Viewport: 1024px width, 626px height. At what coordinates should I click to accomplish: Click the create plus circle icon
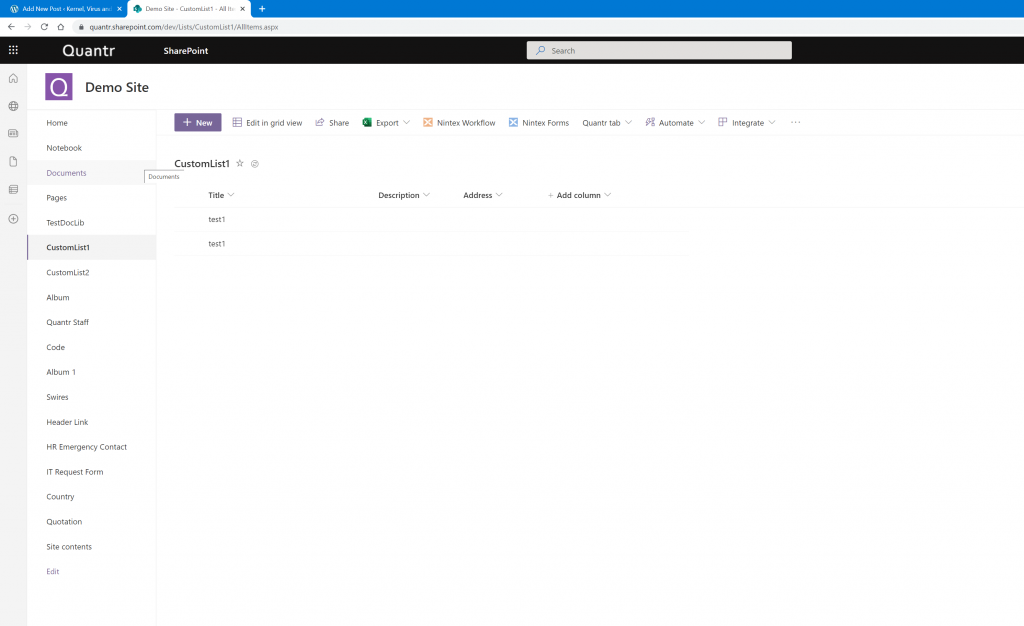pos(13,219)
